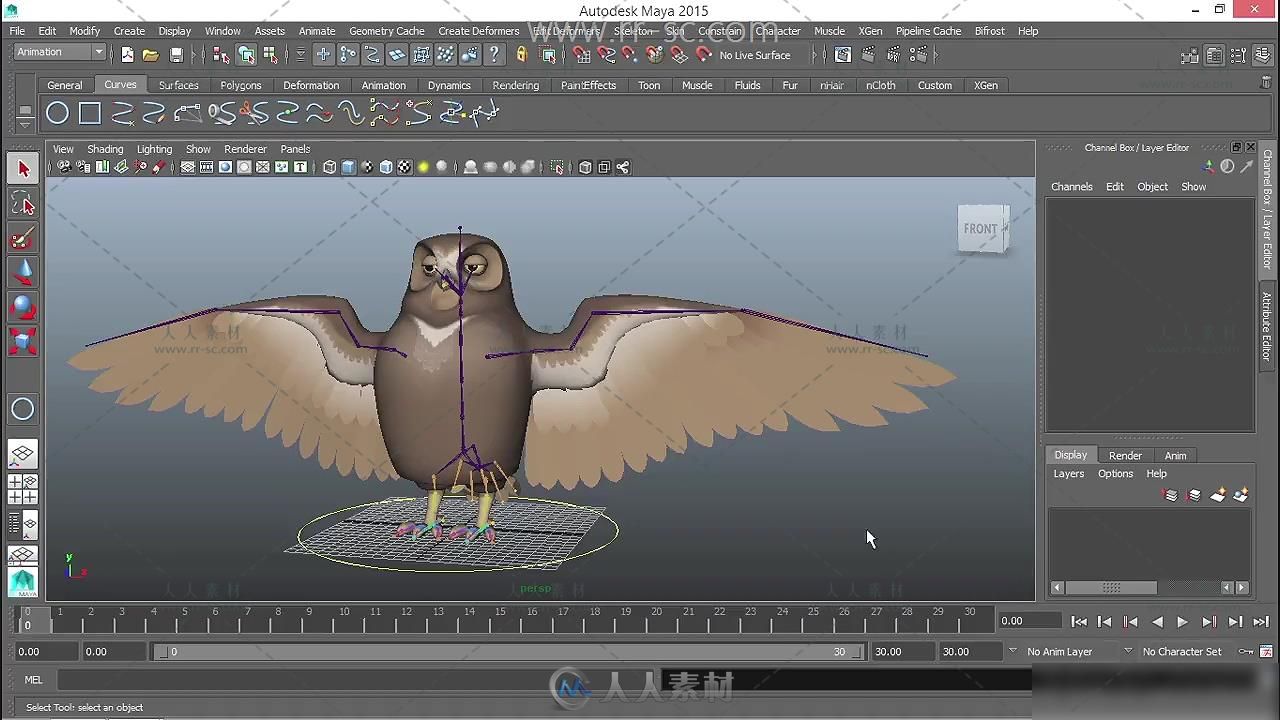Go to end of playback range
The width and height of the screenshot is (1280, 720).
pyautogui.click(x=1261, y=622)
